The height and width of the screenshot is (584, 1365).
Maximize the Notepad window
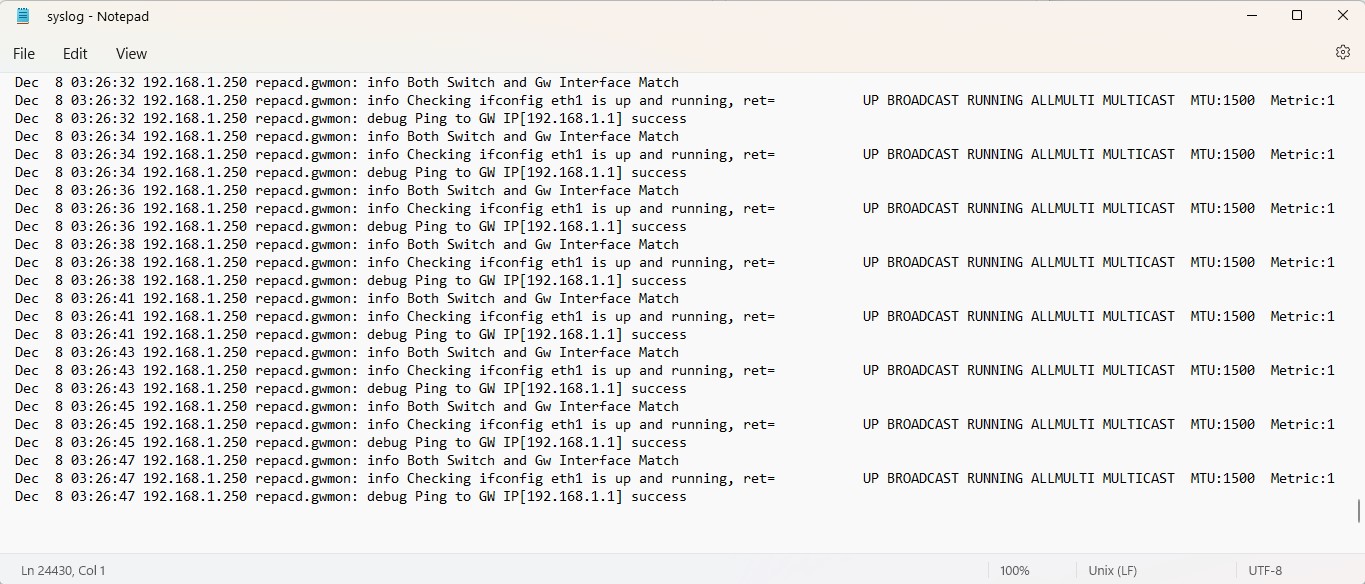(1297, 16)
